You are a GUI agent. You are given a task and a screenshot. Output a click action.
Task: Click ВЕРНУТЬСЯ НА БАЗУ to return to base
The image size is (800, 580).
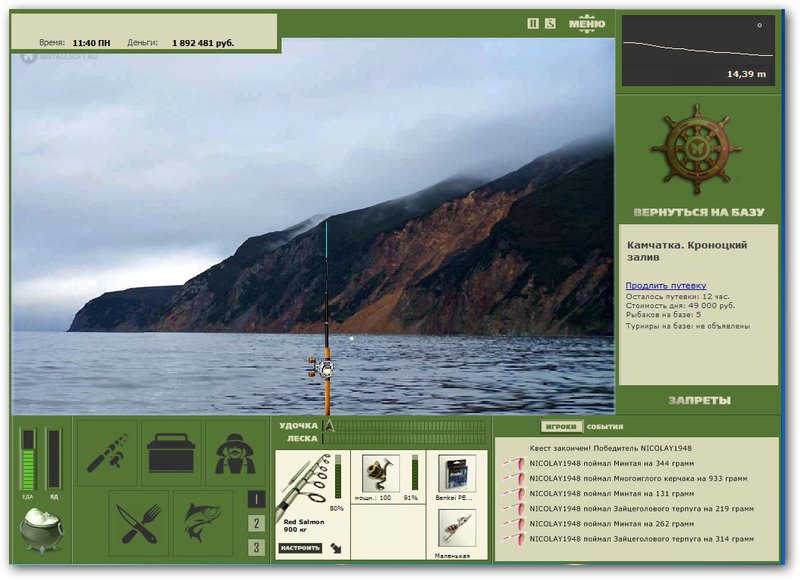pos(698,212)
